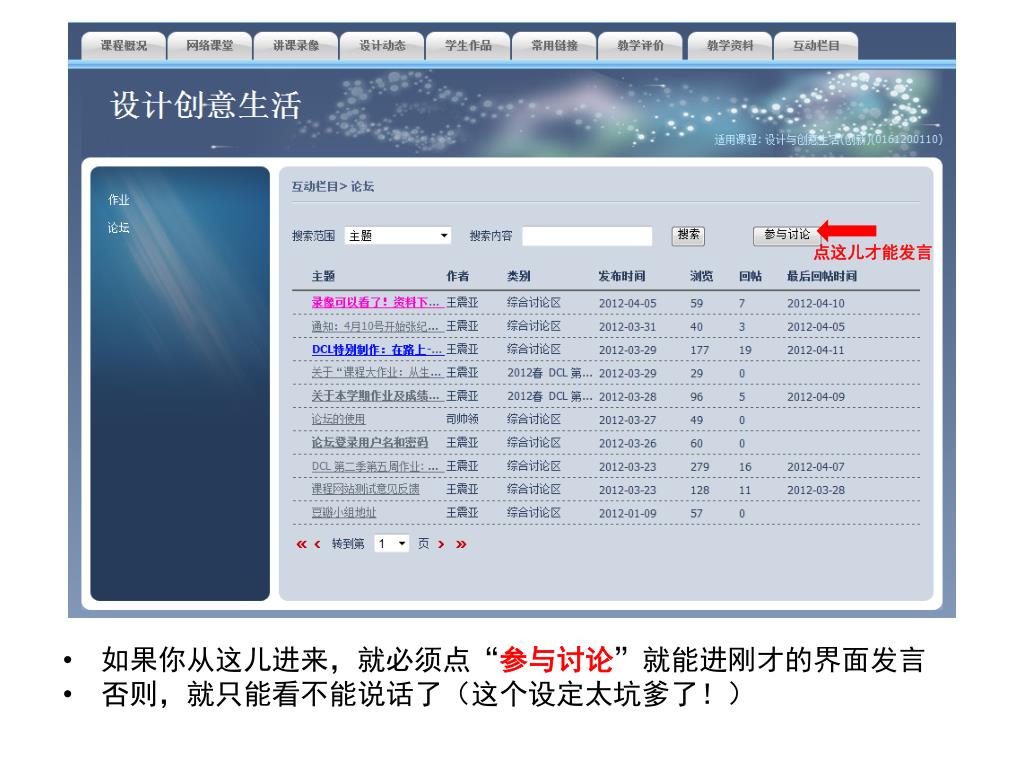Open the 学生作品 tab
Screen dimensions: 1024x768
pos(468,46)
